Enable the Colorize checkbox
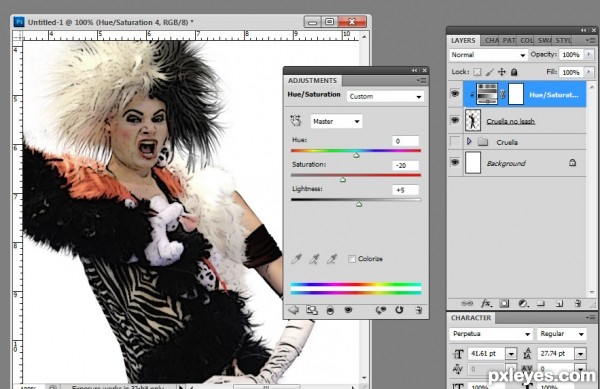 pyautogui.click(x=352, y=259)
